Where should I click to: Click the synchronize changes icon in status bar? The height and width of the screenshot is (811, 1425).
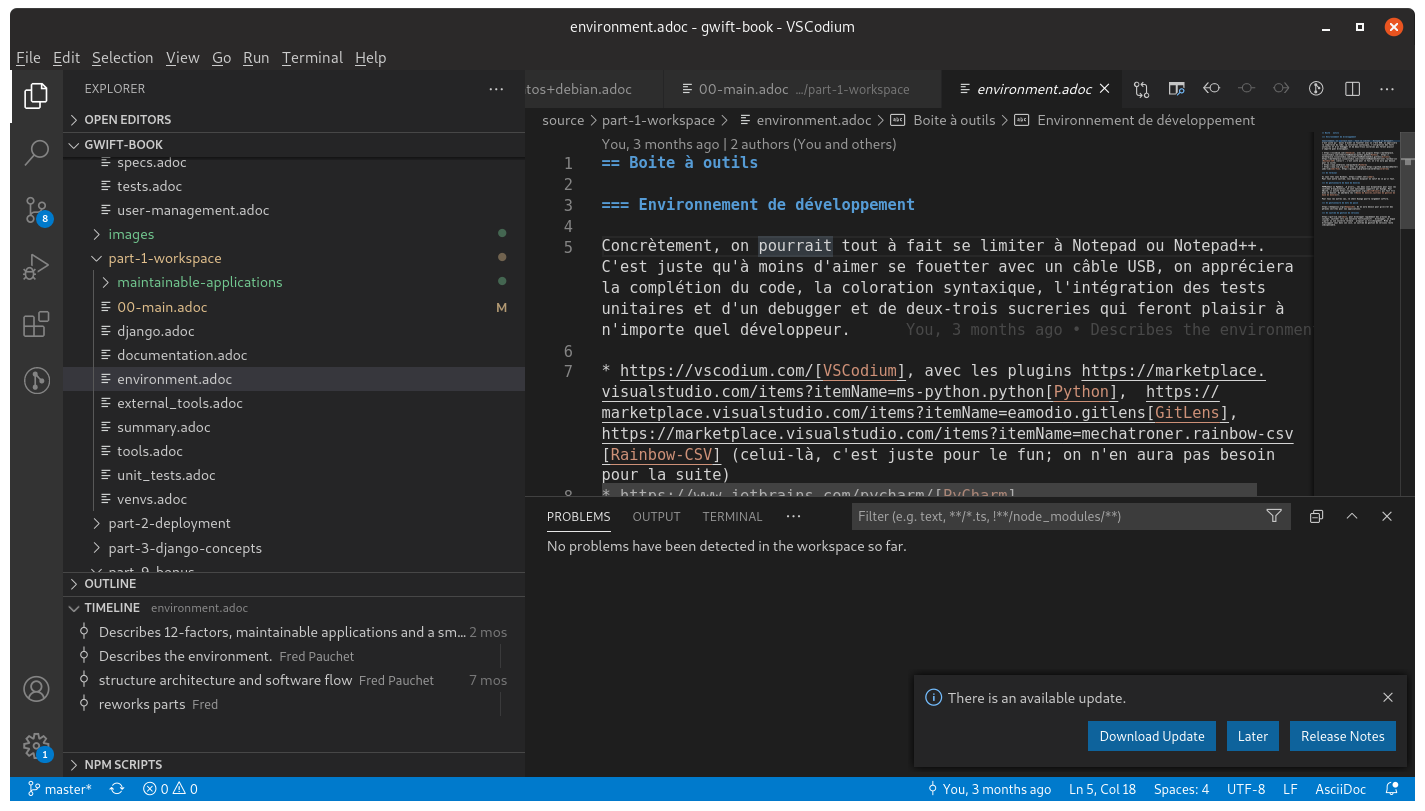pyautogui.click(x=117, y=789)
